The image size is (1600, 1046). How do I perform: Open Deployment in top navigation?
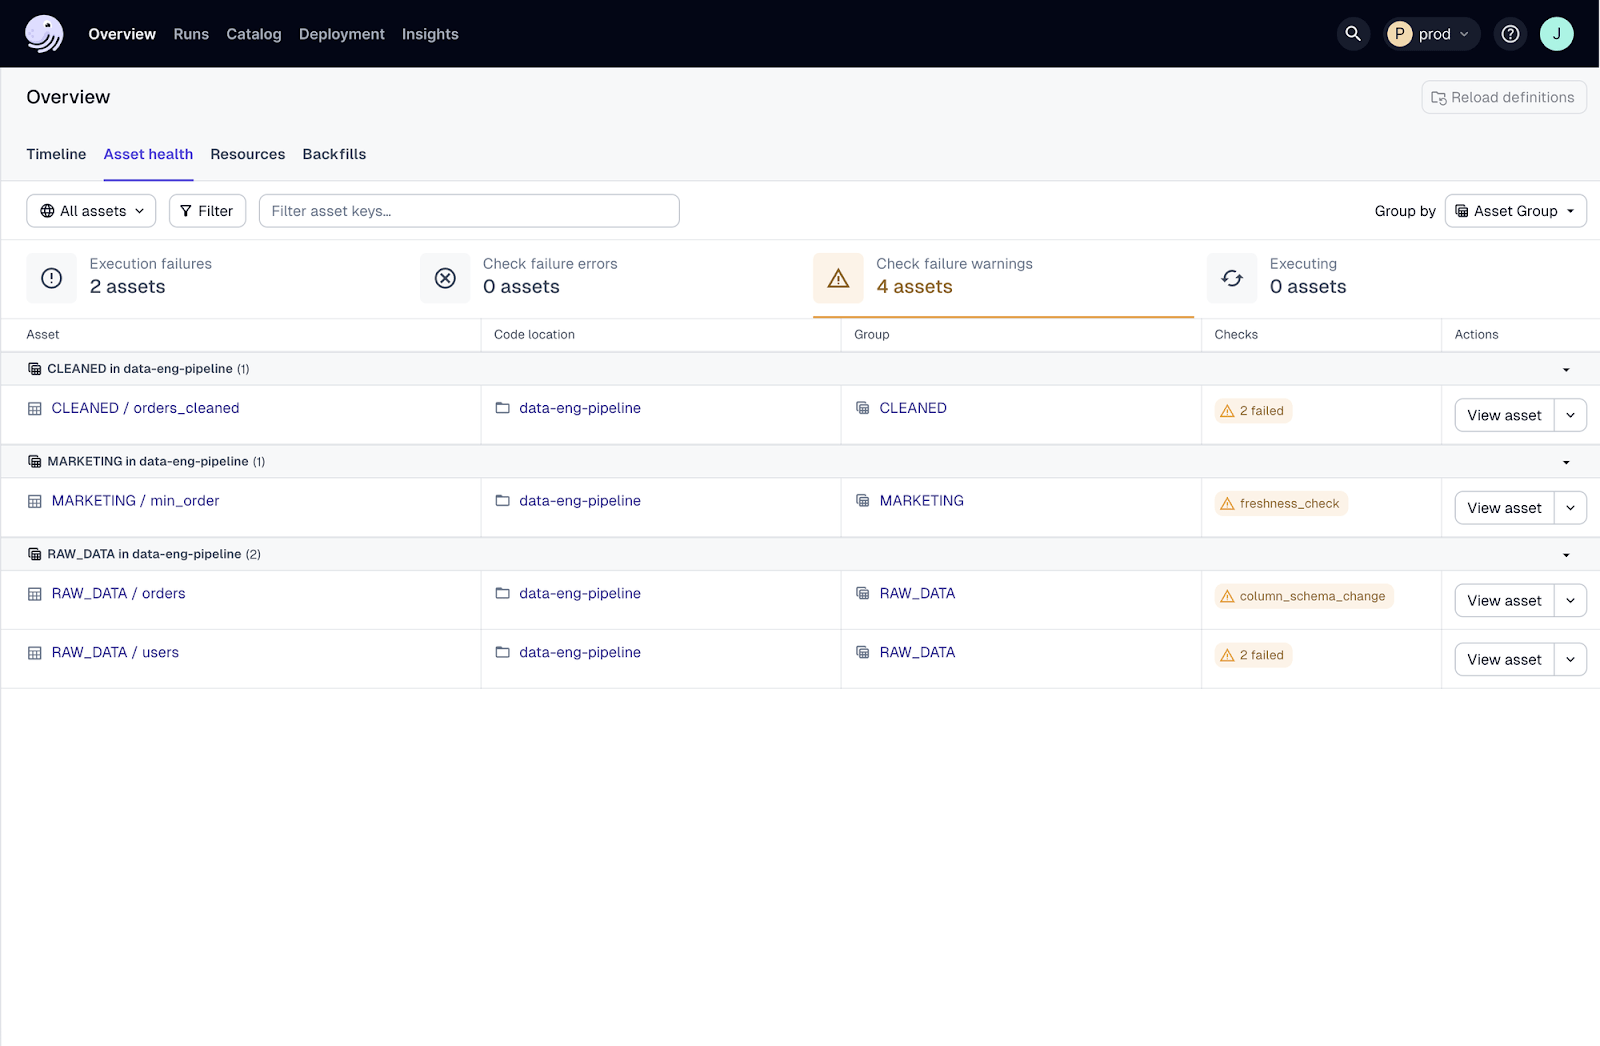[342, 34]
